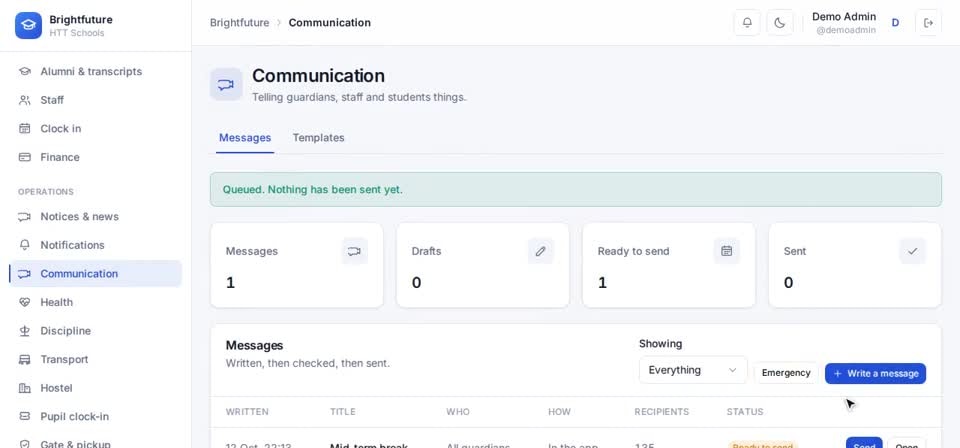Click the Demo Admin user name
Viewport: 960px width, 448px height.
(x=844, y=17)
